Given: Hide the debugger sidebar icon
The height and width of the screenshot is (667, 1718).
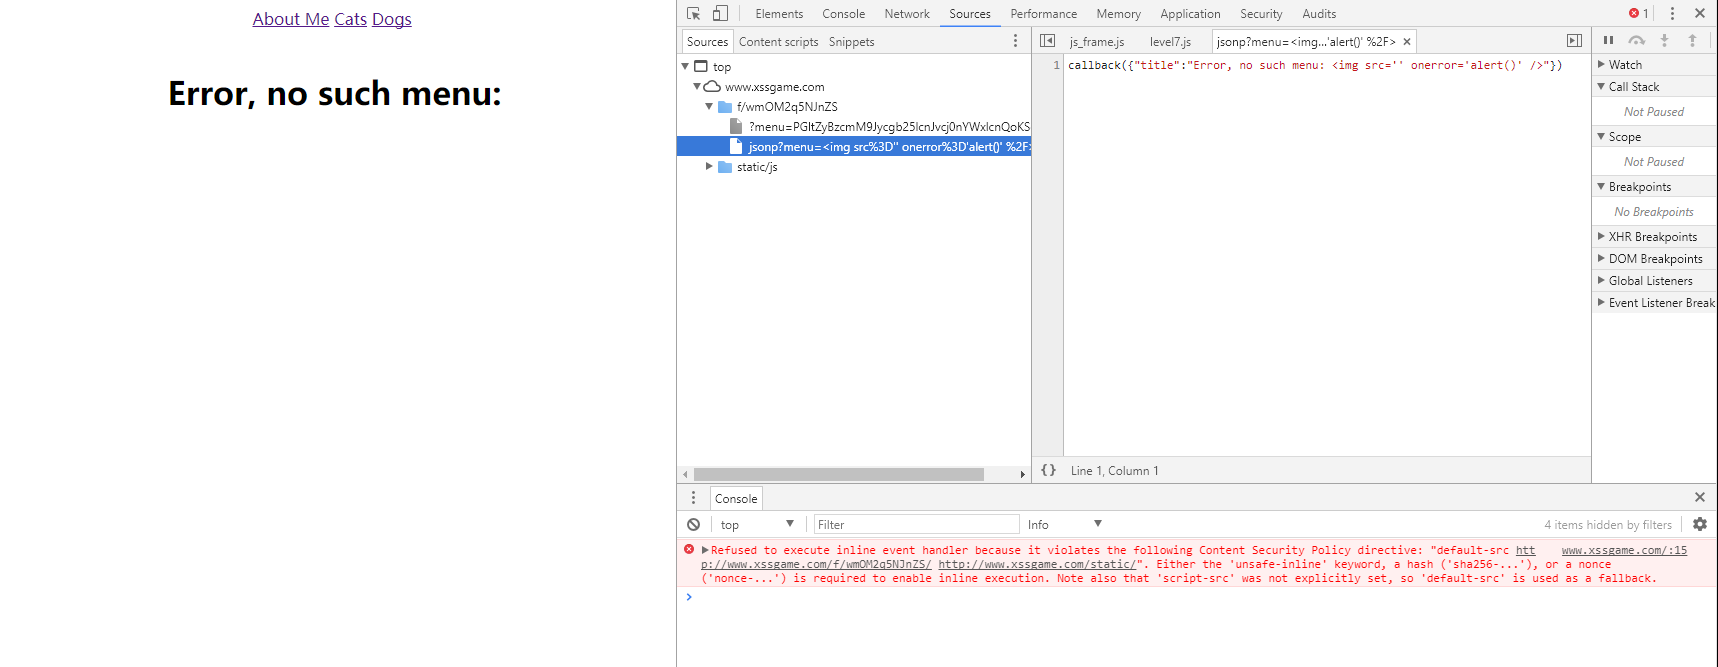Looking at the screenshot, I should 1574,41.
